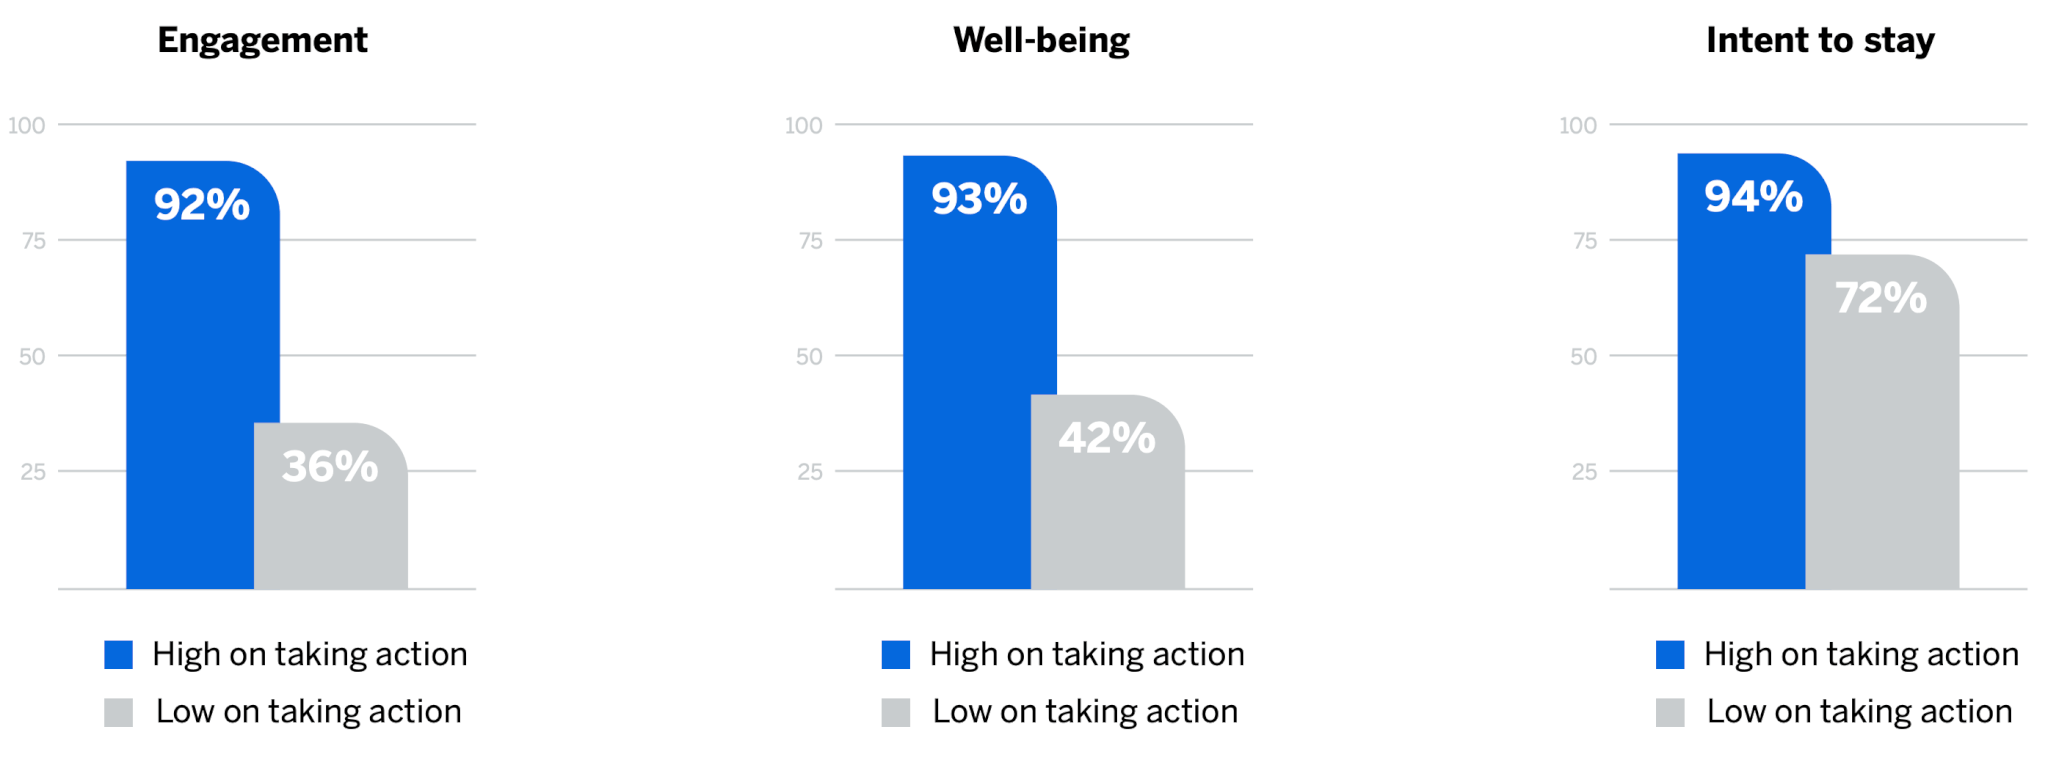Click blue legend swatch under Intent to stay
Viewport: 2048px width, 760px height.
1670,655
